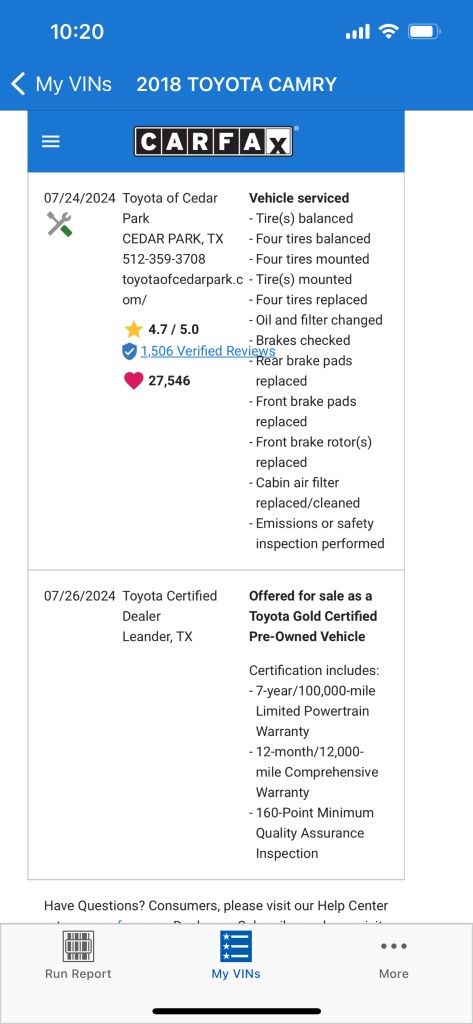Tap the 2018 TOYOTA CAMRY title

[236, 84]
